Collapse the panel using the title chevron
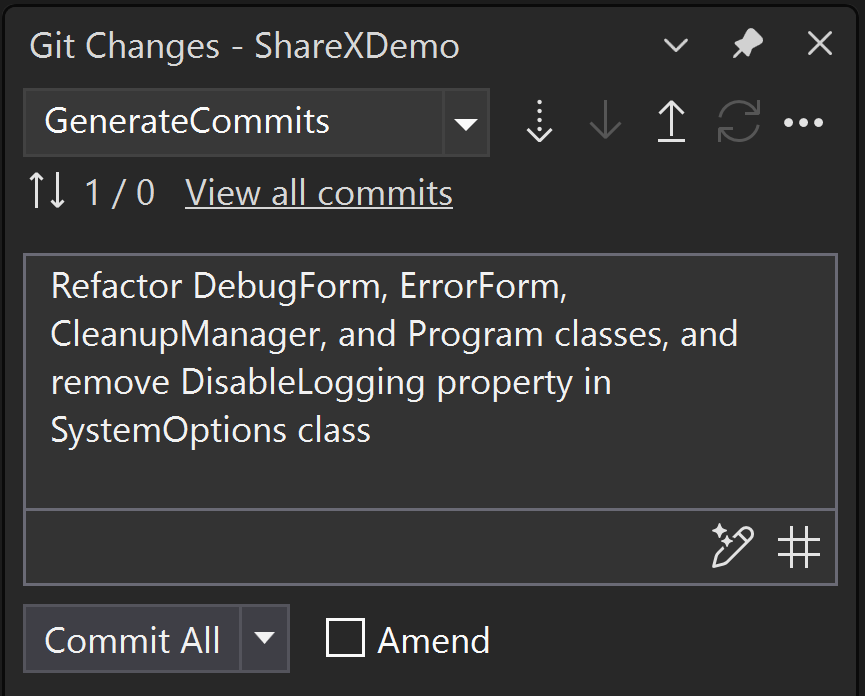The height and width of the screenshot is (696, 865). [x=675, y=45]
